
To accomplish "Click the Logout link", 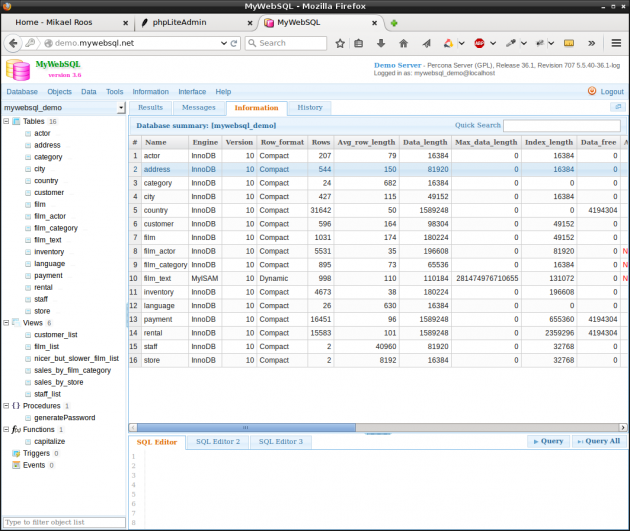I will pyautogui.click(x=612, y=92).
